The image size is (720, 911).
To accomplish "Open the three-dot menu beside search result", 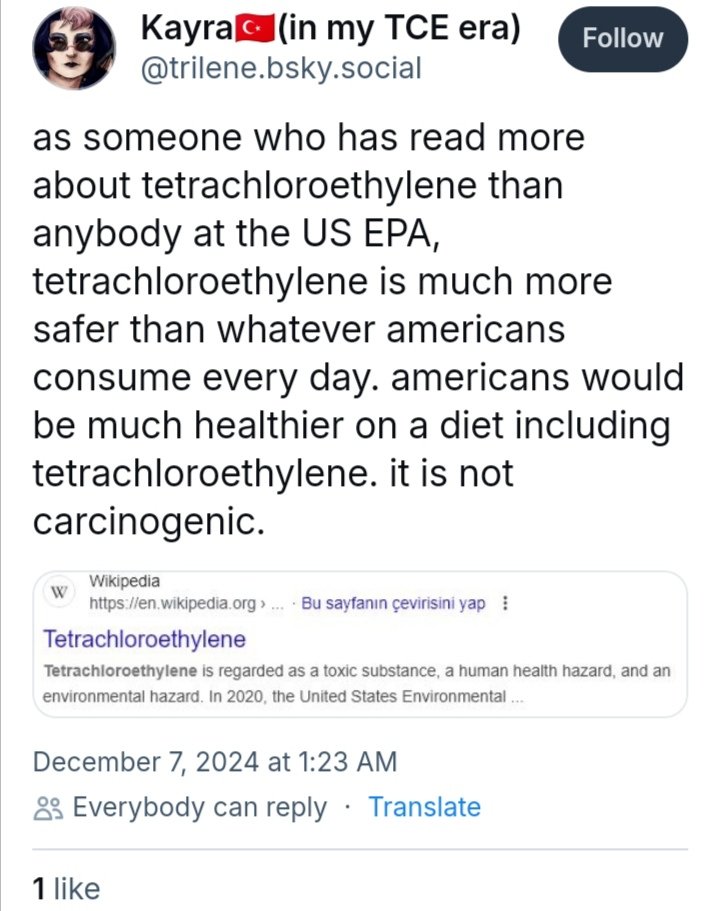I will 503,604.
